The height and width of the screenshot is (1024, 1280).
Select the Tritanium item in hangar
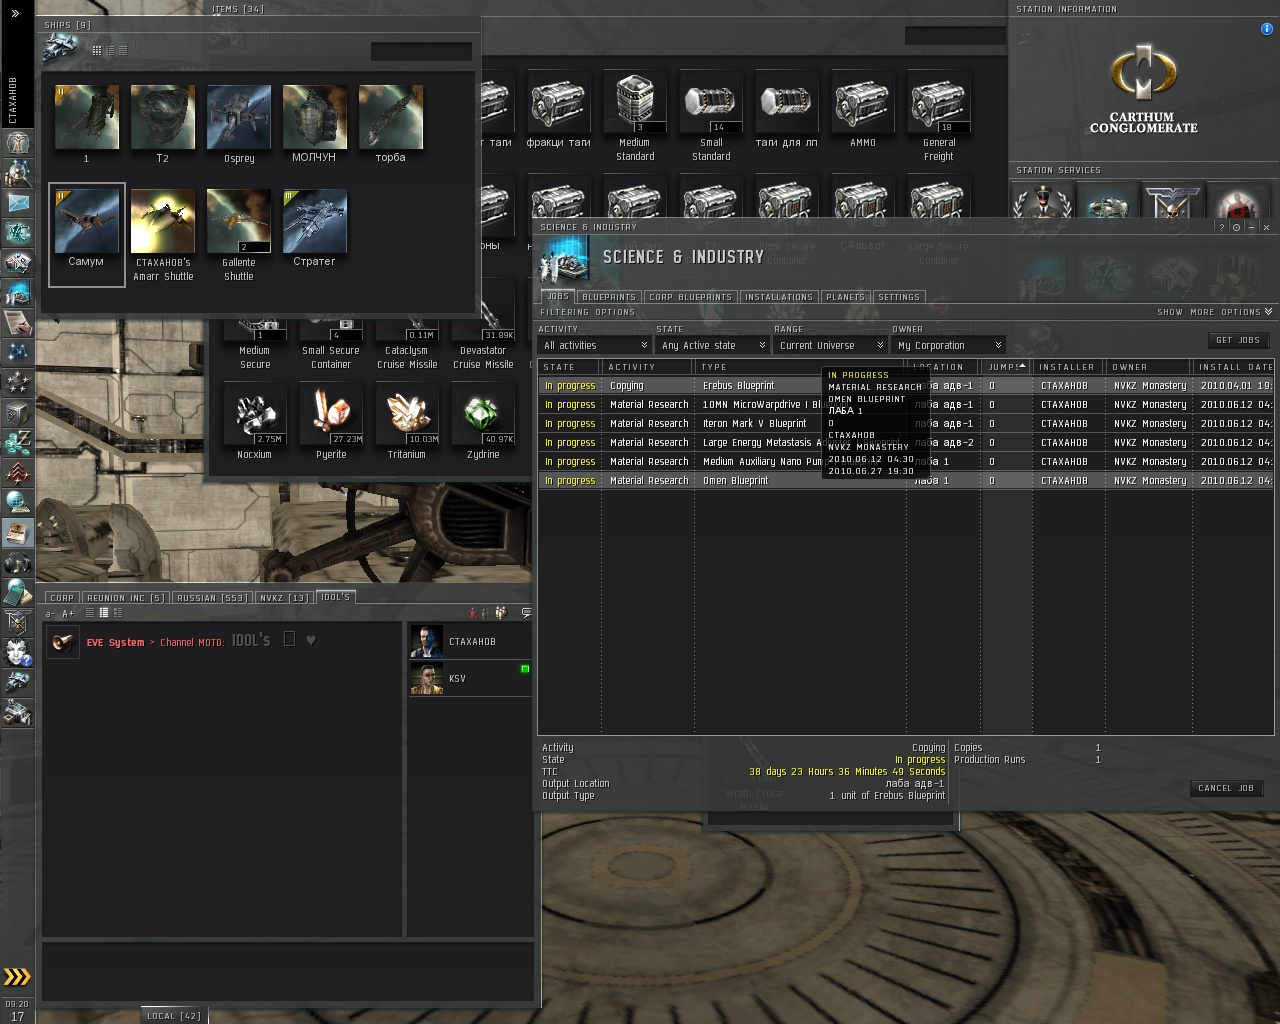(406, 424)
